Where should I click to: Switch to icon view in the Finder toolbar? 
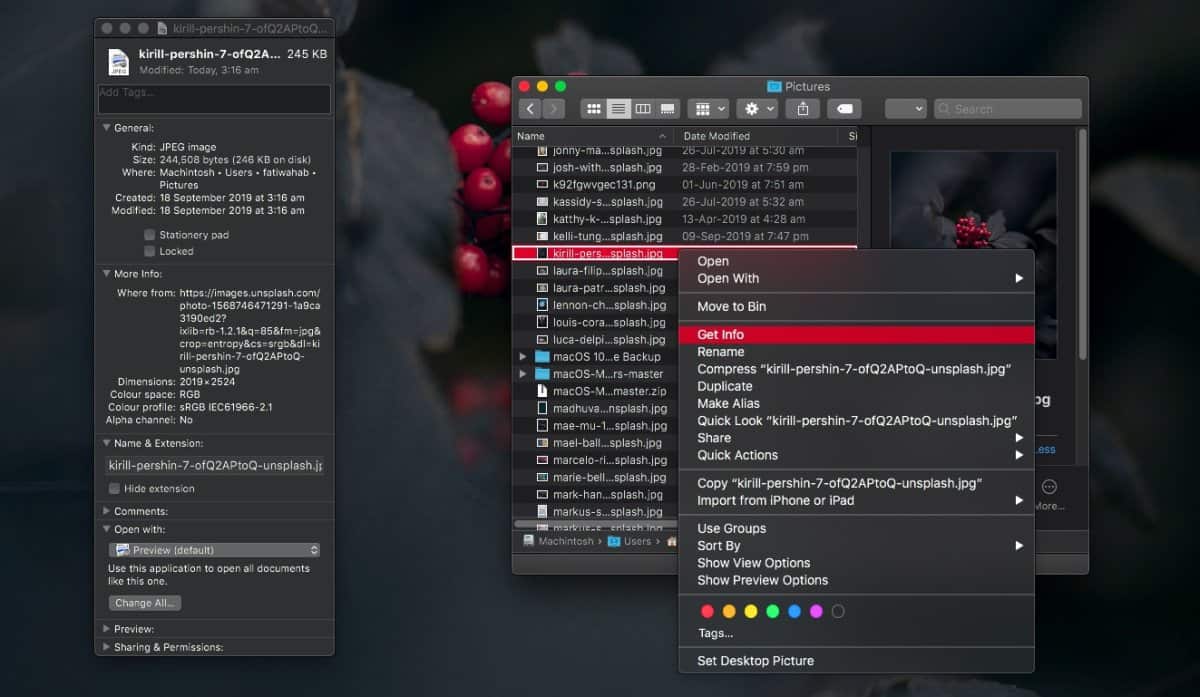(x=593, y=108)
